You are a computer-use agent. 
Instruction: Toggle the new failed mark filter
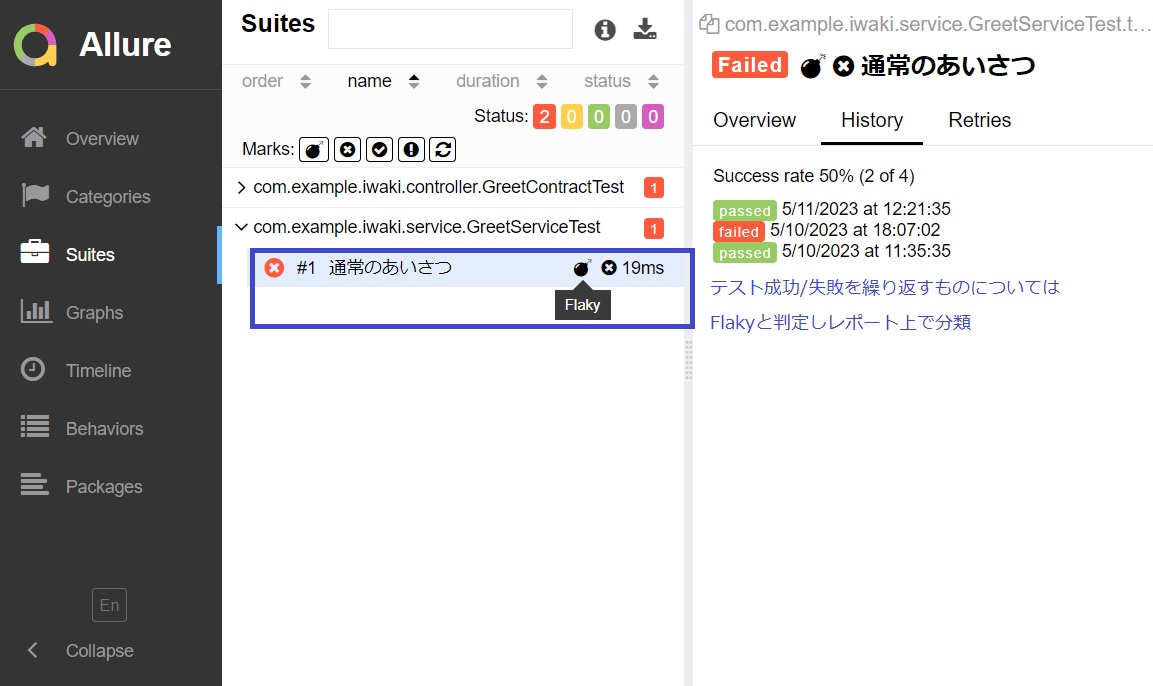(x=347, y=150)
